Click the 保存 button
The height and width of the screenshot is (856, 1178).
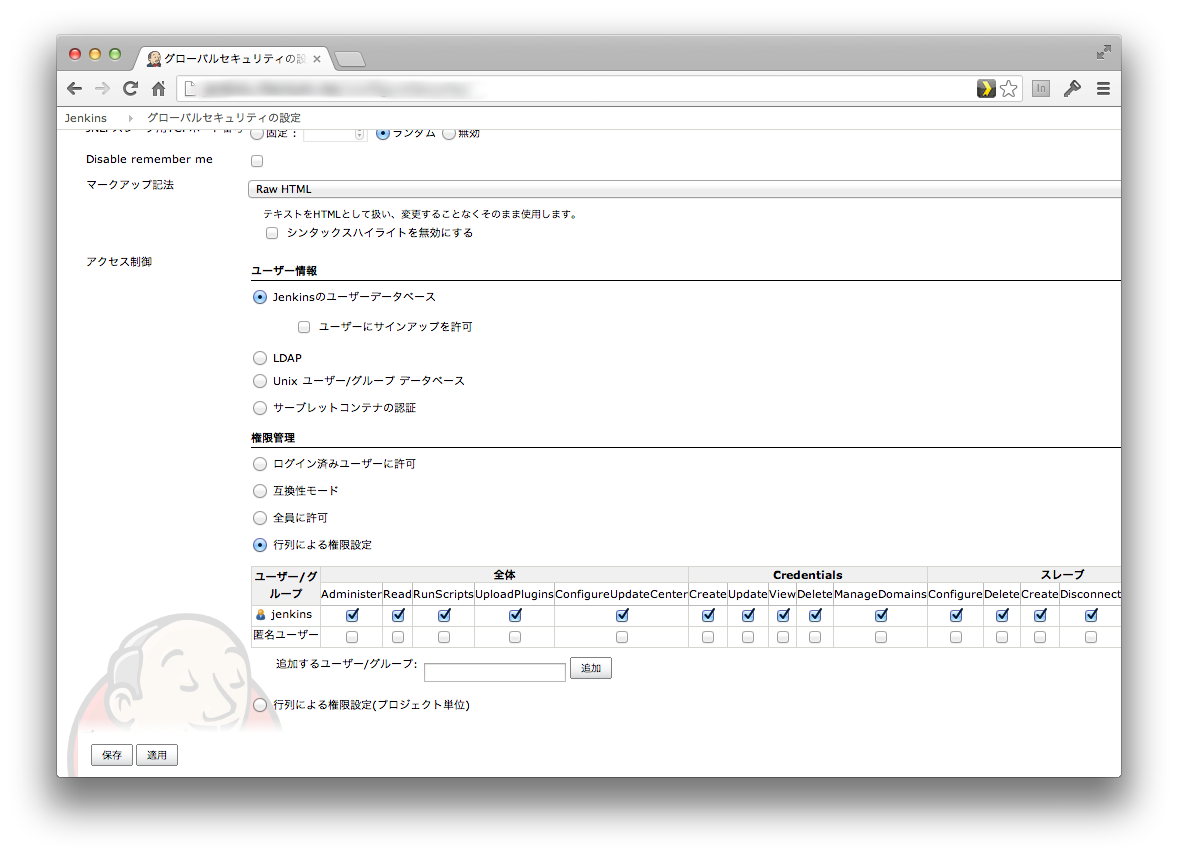112,755
